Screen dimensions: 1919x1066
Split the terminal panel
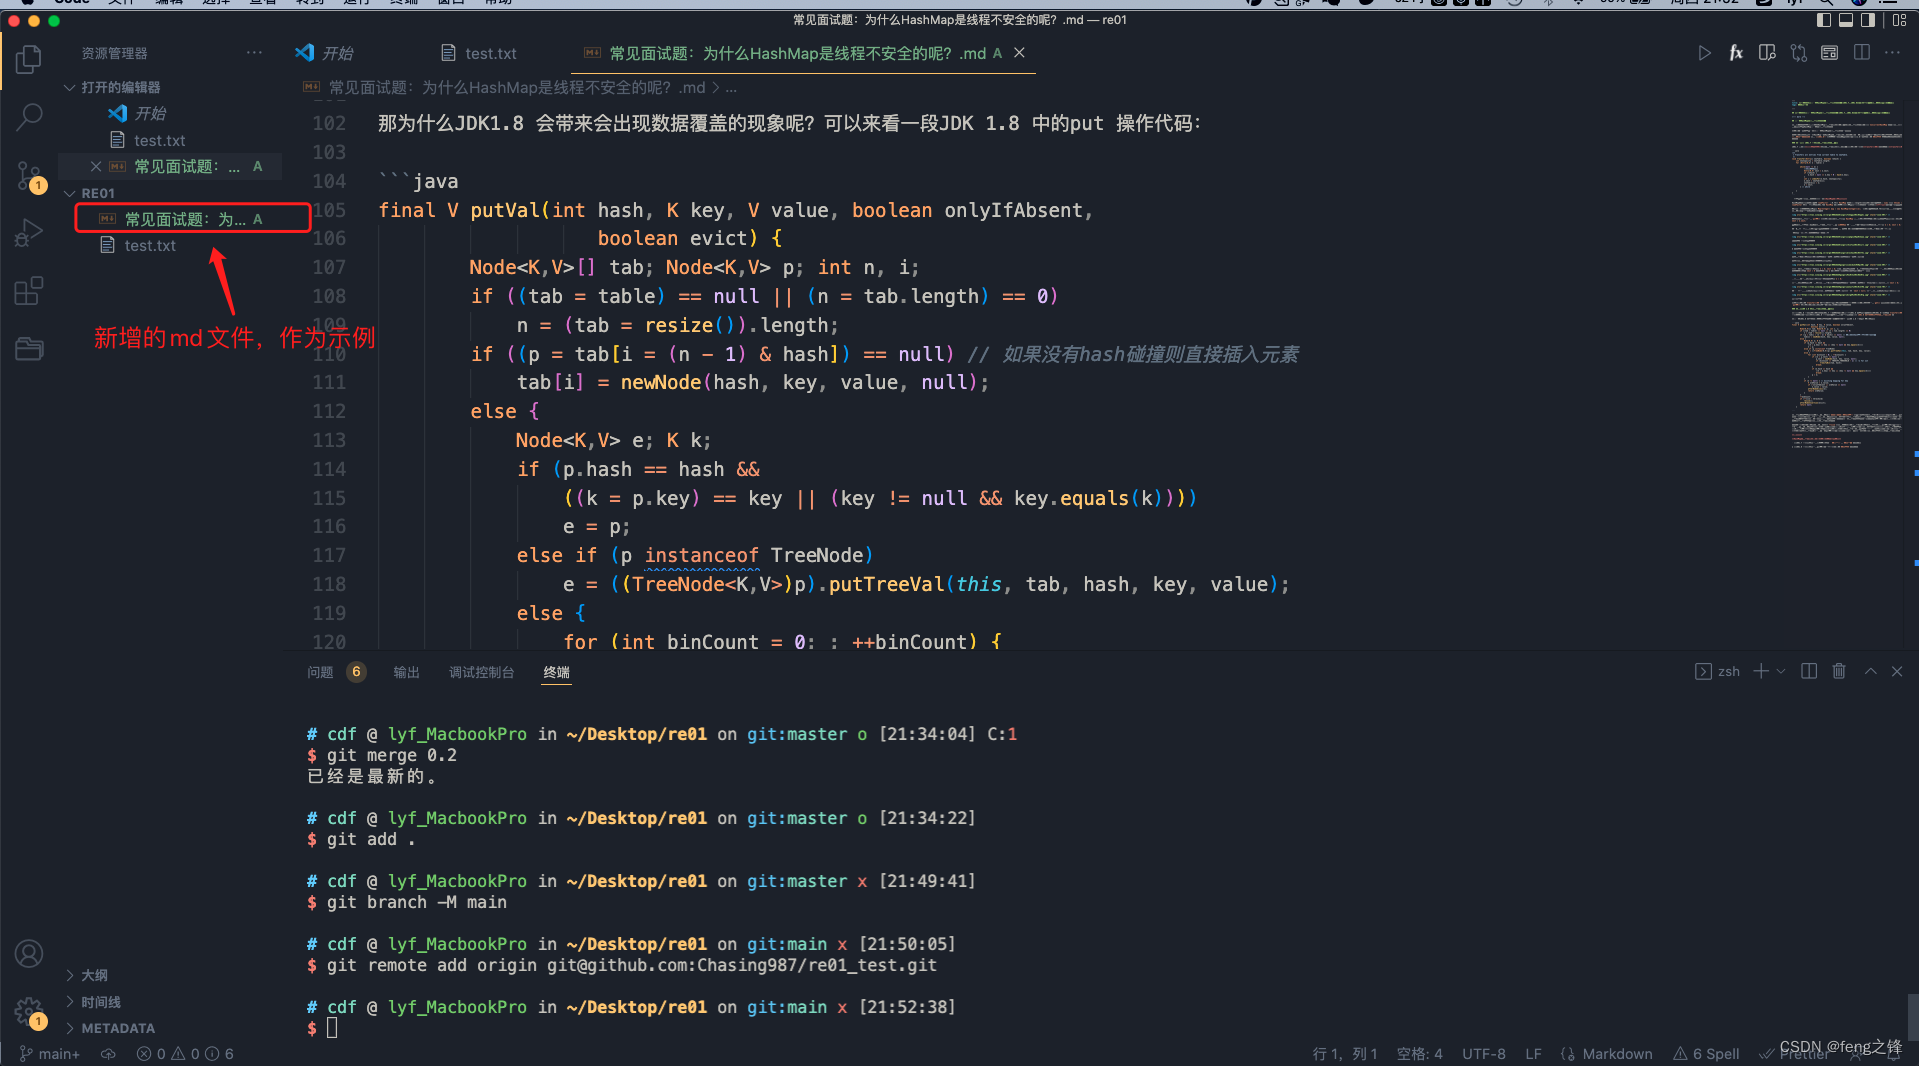(1809, 672)
